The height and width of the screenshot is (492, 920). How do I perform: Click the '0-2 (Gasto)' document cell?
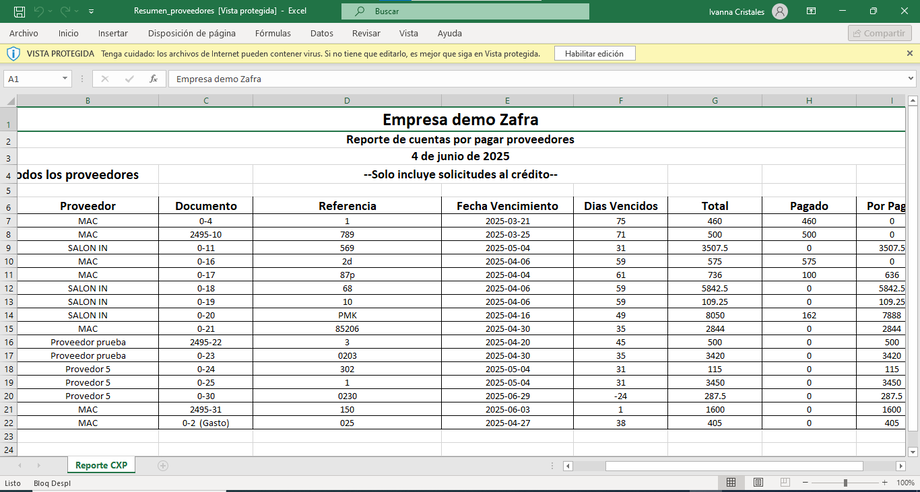click(206, 423)
